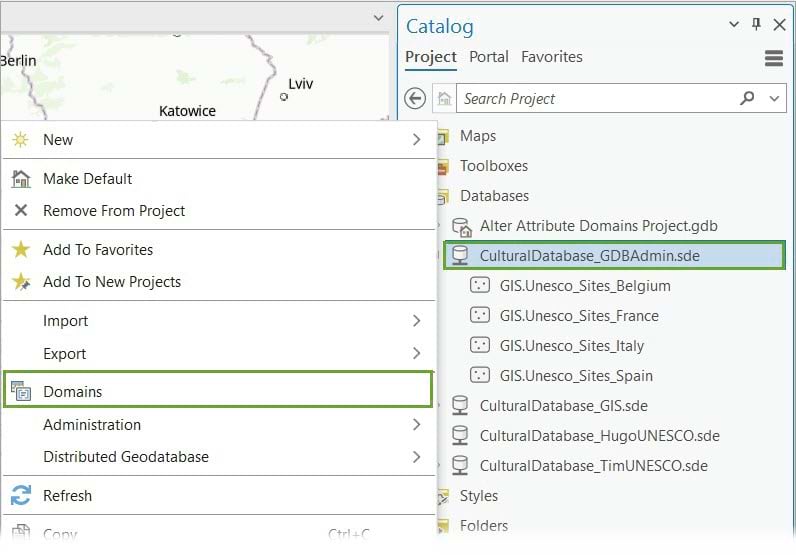Select CulturalDatabase_GIS.sde
Viewport: 796px width, 555px height.
563,406
